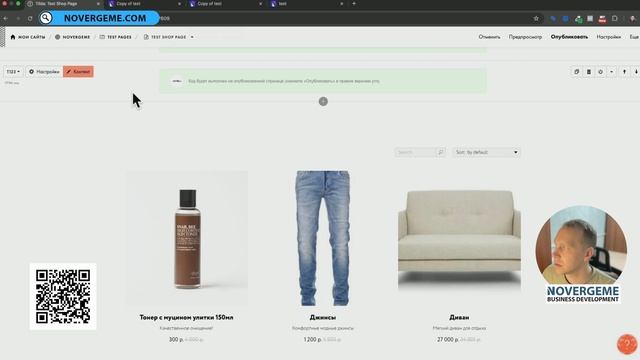Move the block up with arrow icon

[624, 72]
